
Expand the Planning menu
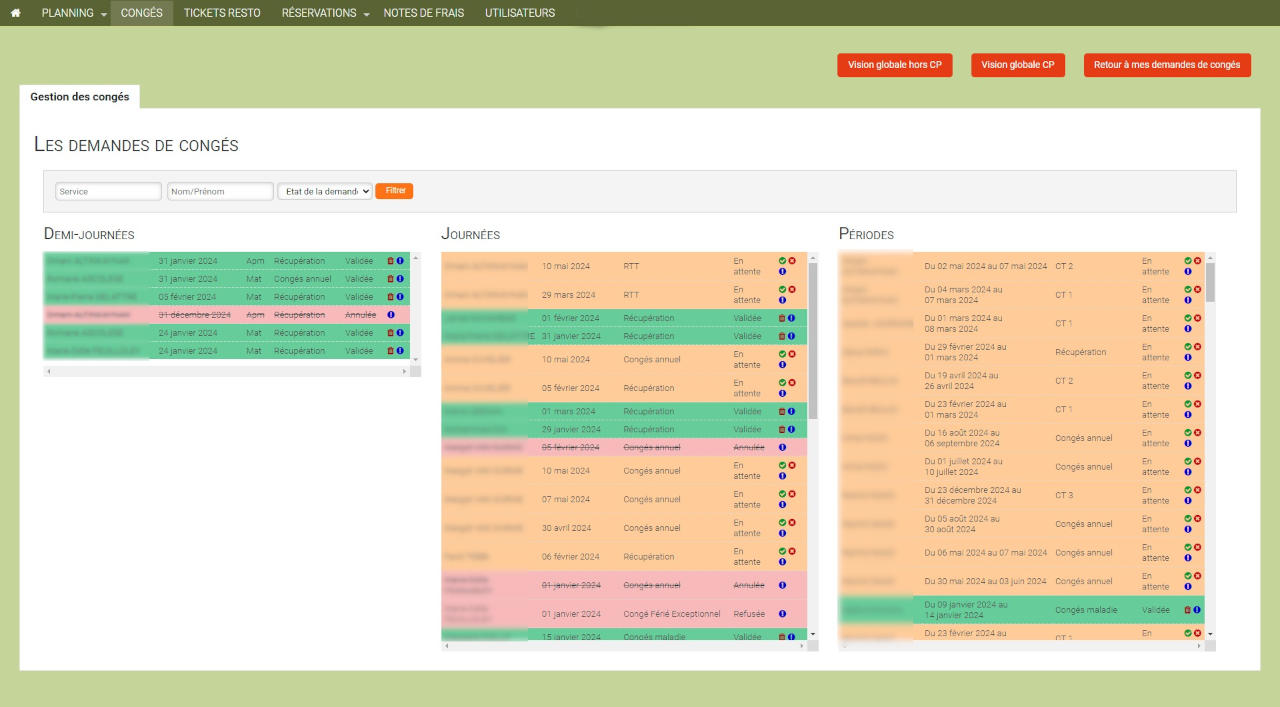coord(74,13)
